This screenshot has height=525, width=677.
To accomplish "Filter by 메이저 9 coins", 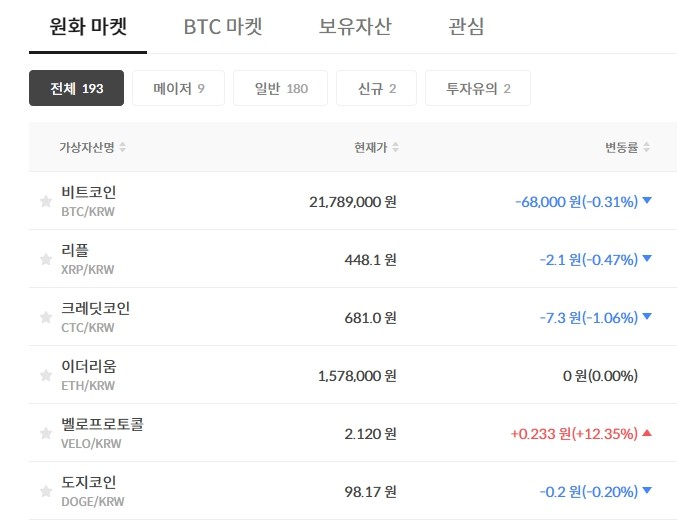I will [179, 89].
